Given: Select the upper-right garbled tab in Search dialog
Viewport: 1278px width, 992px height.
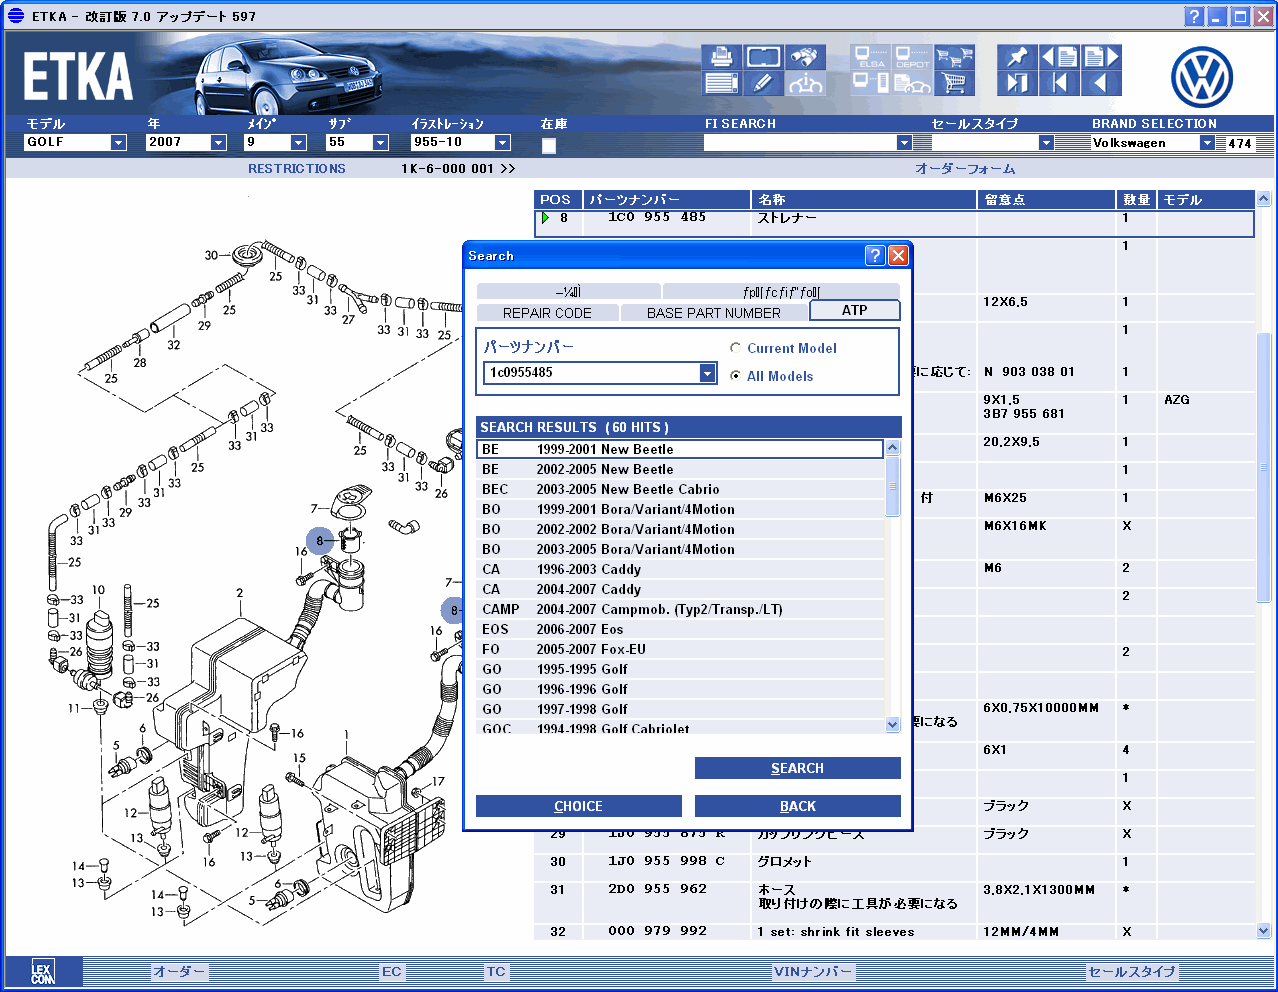Looking at the screenshot, I should coord(781,292).
